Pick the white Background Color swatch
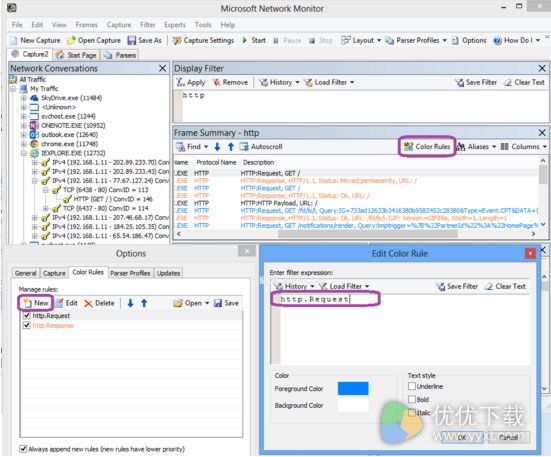Screen dimensions: 551x457 coord(353,405)
